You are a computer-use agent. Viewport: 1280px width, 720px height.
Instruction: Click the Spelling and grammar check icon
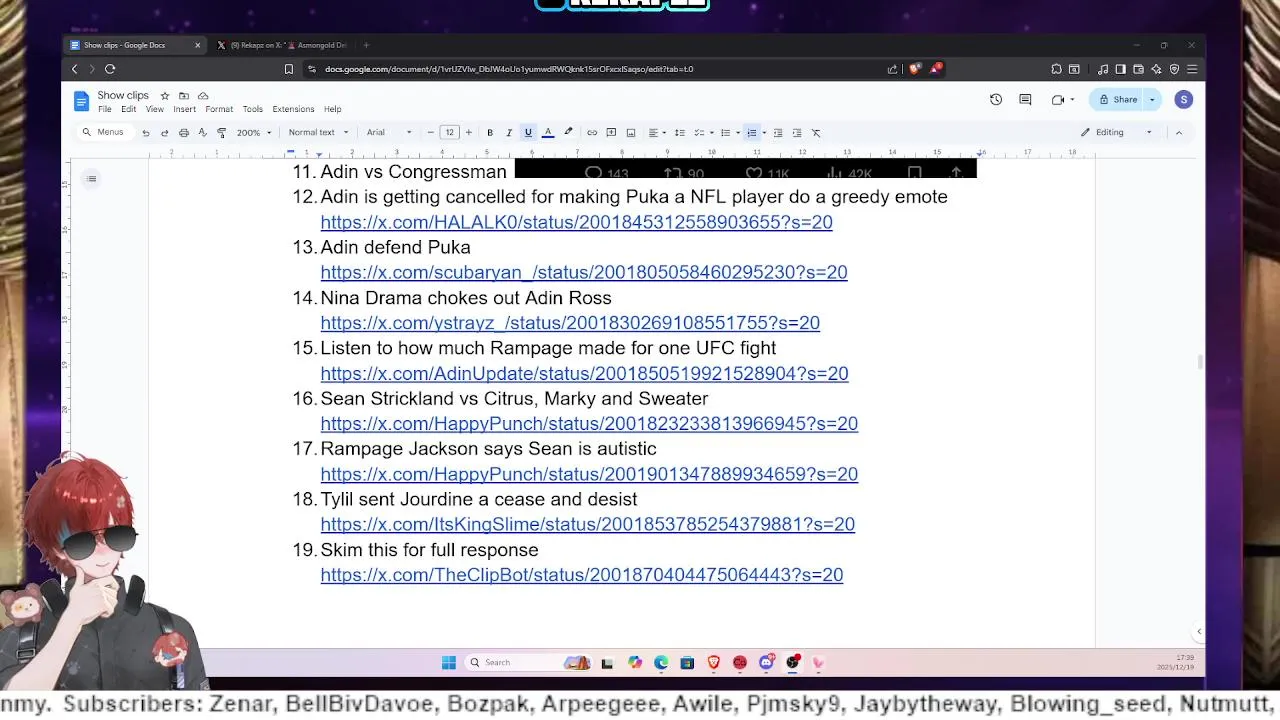[x=203, y=133]
